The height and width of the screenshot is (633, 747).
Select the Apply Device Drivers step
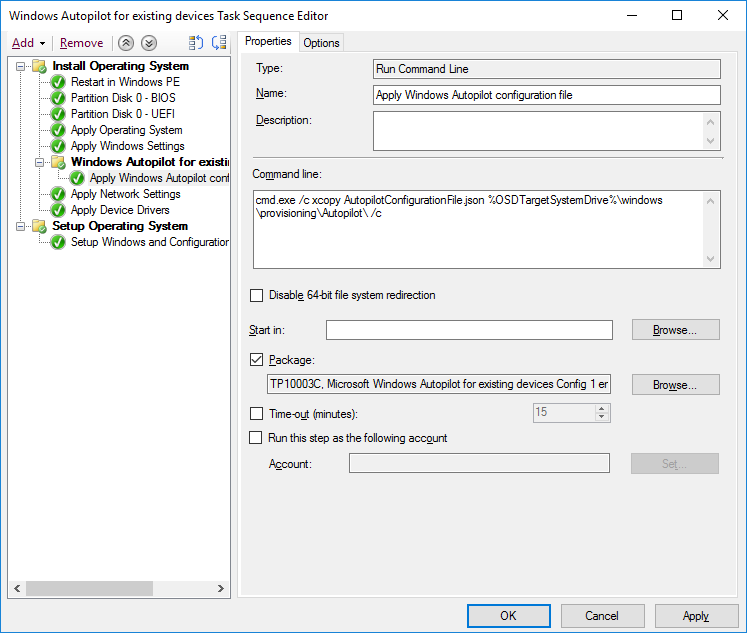click(x=120, y=210)
